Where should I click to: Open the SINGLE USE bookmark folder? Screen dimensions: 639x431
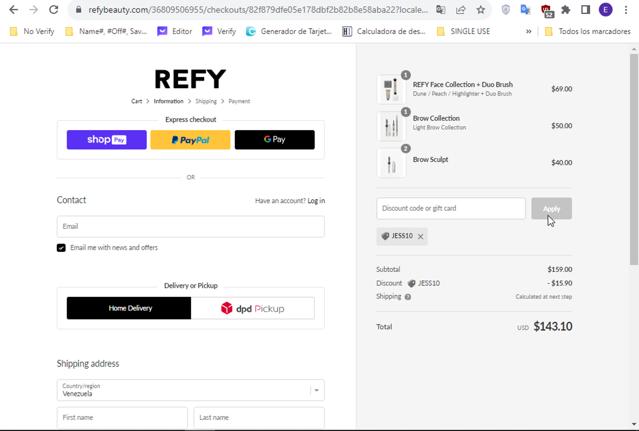463,31
